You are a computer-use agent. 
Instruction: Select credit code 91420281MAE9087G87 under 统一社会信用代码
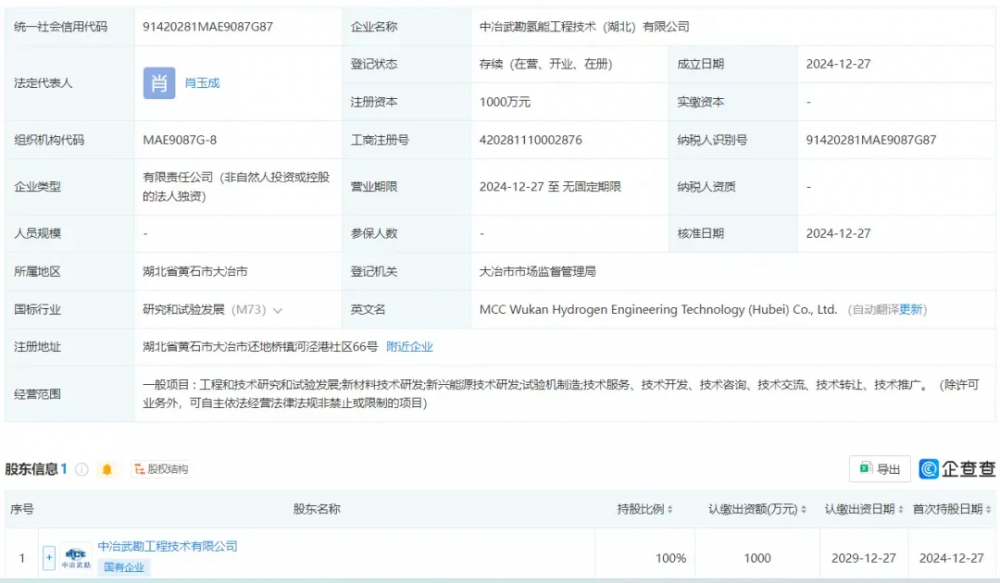(x=208, y=27)
